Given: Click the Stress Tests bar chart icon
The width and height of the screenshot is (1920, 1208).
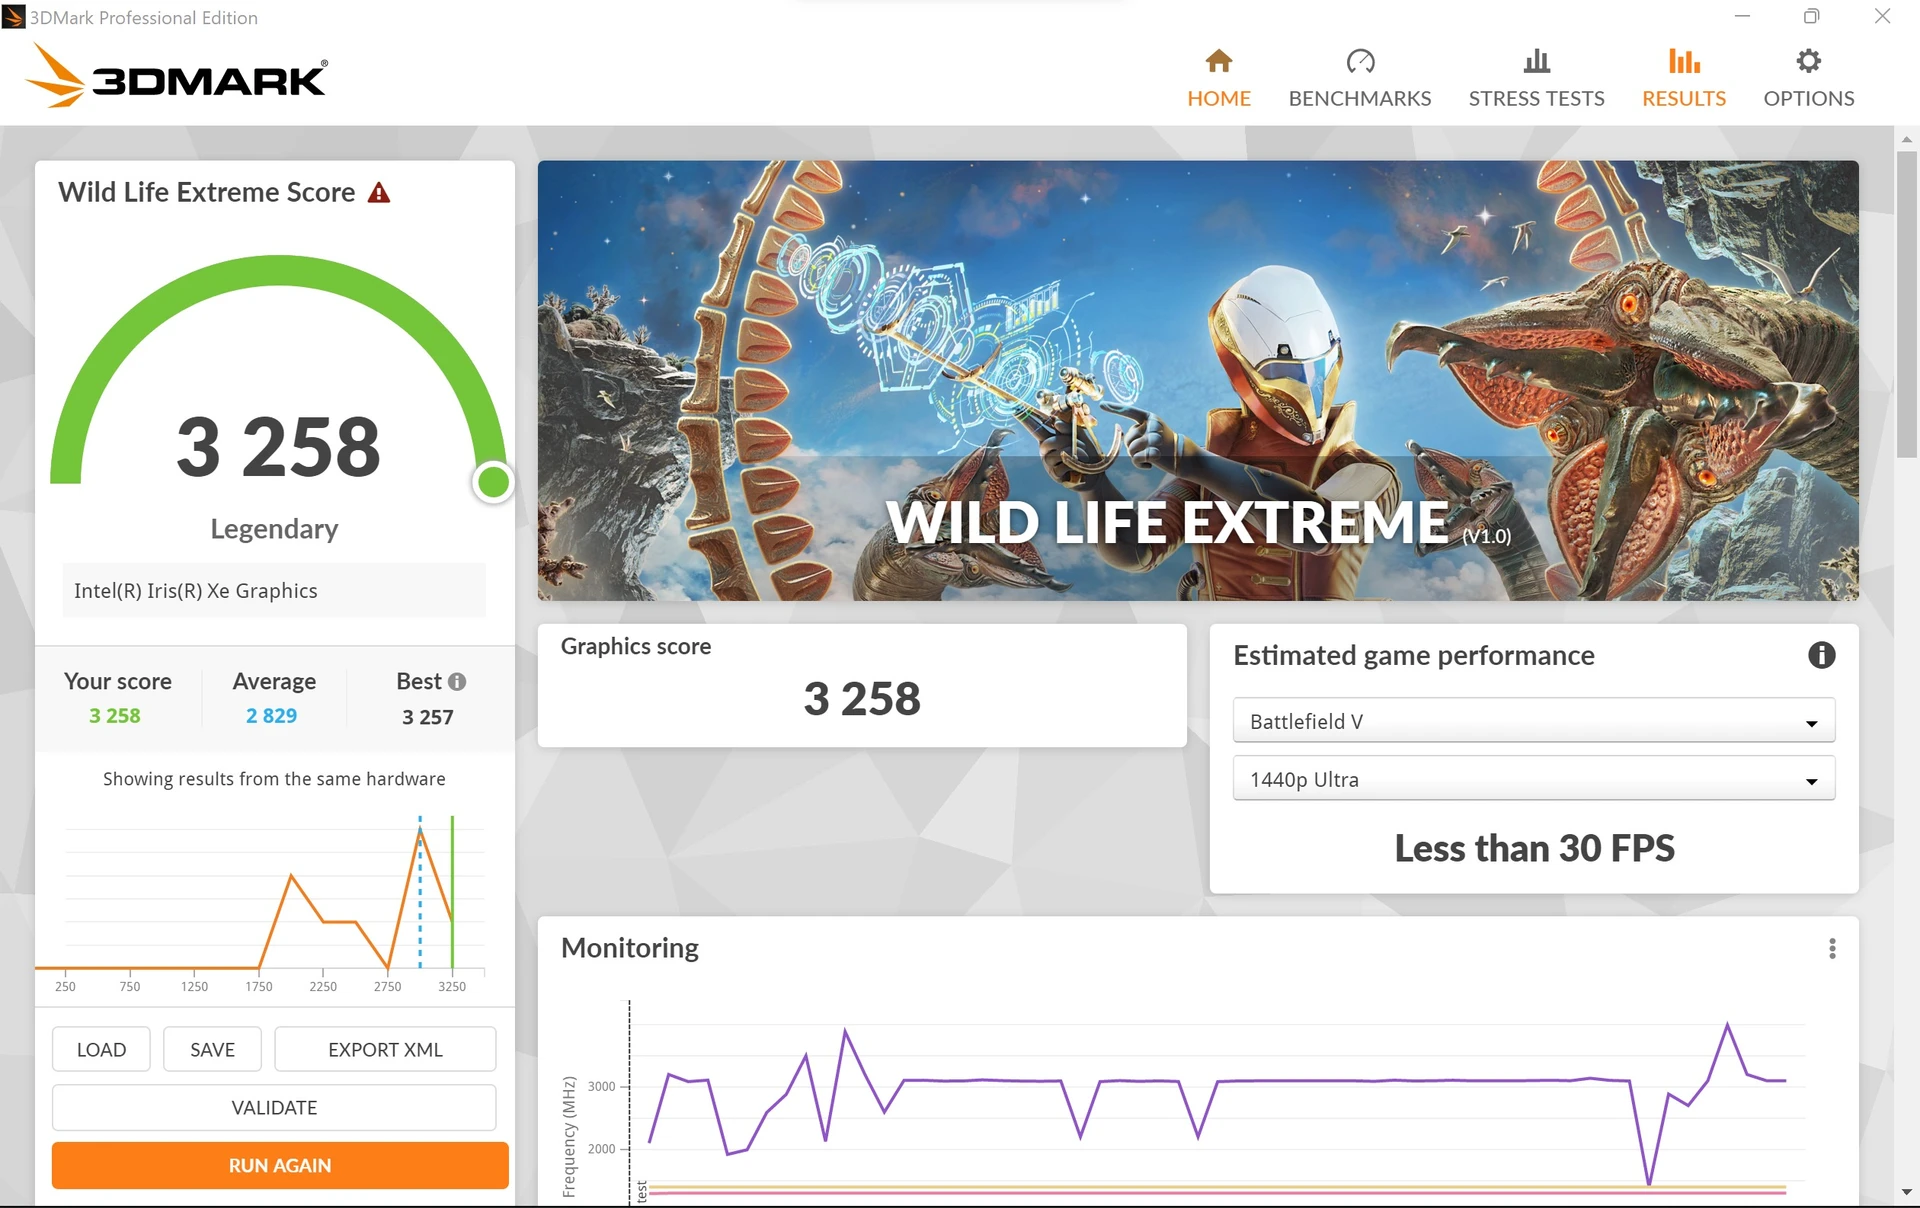Looking at the screenshot, I should click(1536, 61).
